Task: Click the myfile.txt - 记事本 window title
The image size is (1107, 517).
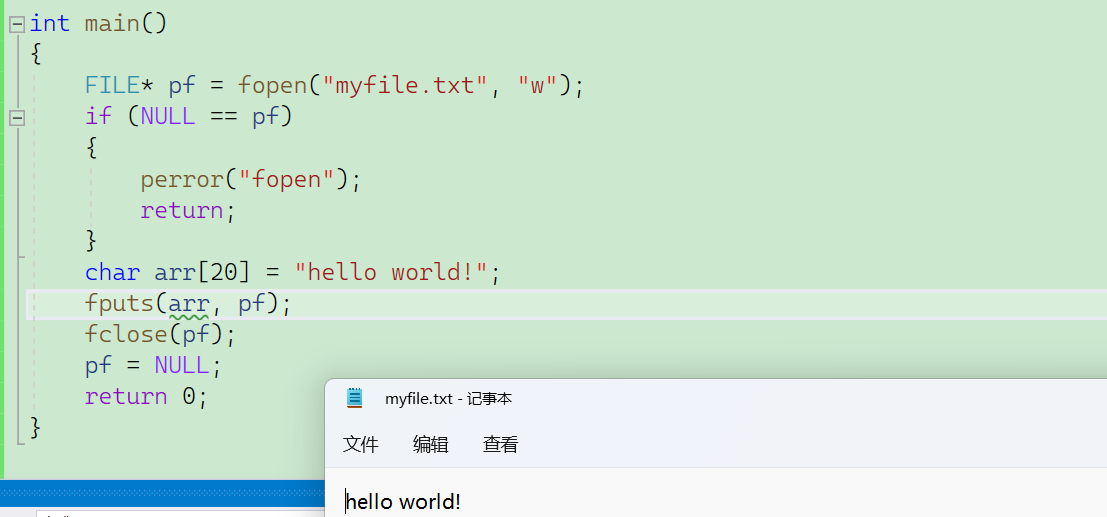Action: click(448, 399)
